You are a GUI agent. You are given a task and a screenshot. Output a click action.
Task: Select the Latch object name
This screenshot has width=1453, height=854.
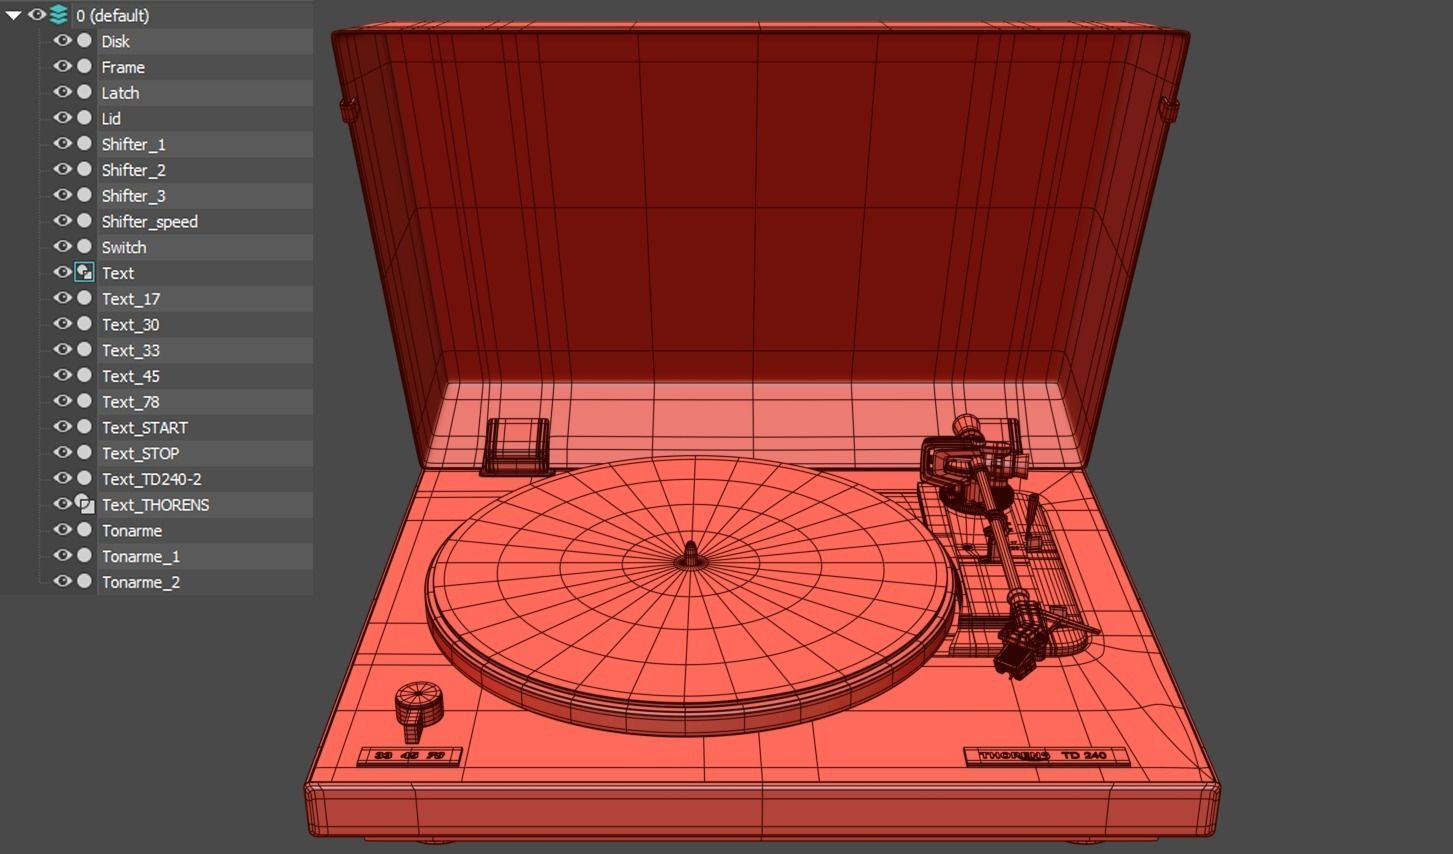(x=120, y=93)
